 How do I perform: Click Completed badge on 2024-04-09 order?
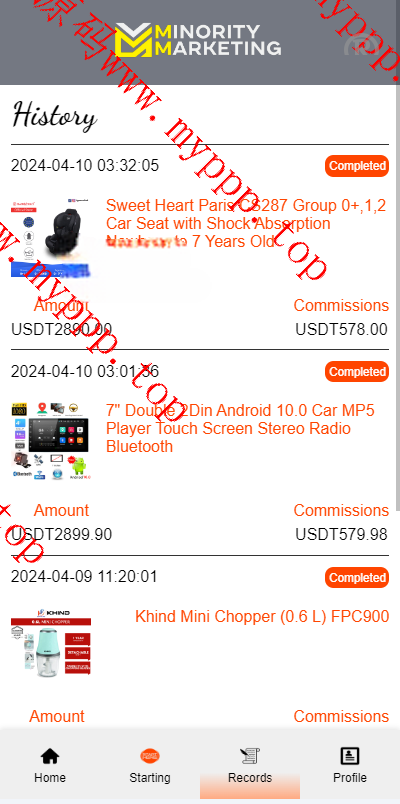point(357,577)
